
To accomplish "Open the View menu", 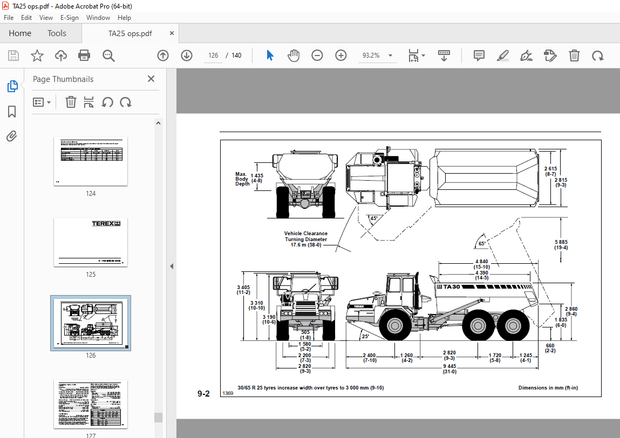I will pos(46,18).
